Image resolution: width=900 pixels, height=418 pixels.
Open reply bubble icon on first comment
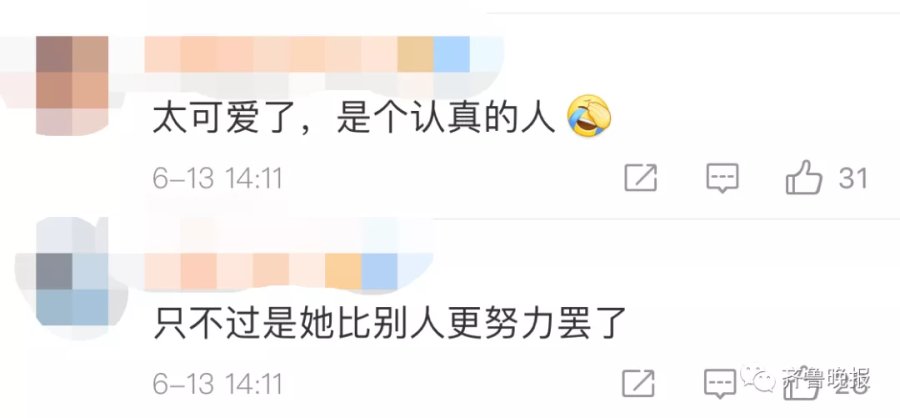point(722,178)
